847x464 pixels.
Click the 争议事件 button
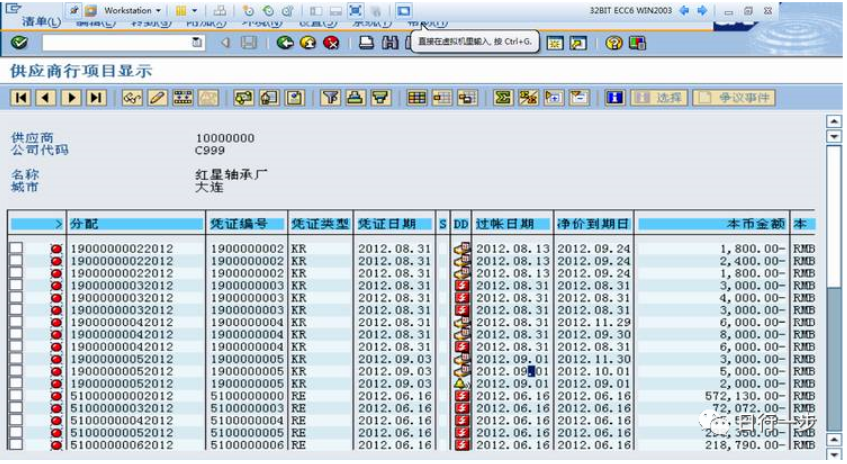click(735, 98)
